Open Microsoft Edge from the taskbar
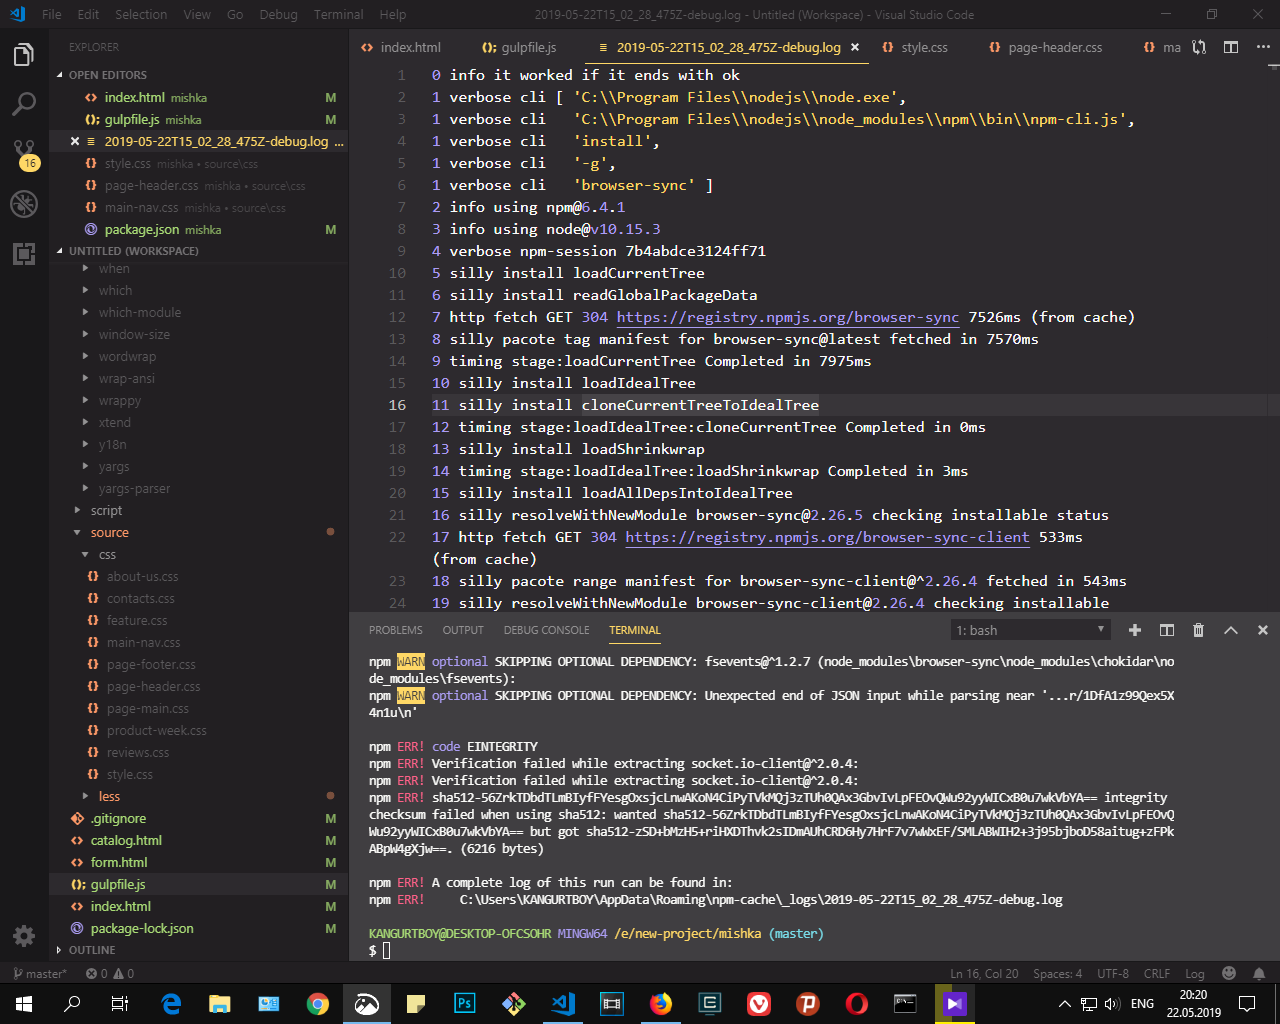Viewport: 1280px width, 1024px height. click(171, 1004)
